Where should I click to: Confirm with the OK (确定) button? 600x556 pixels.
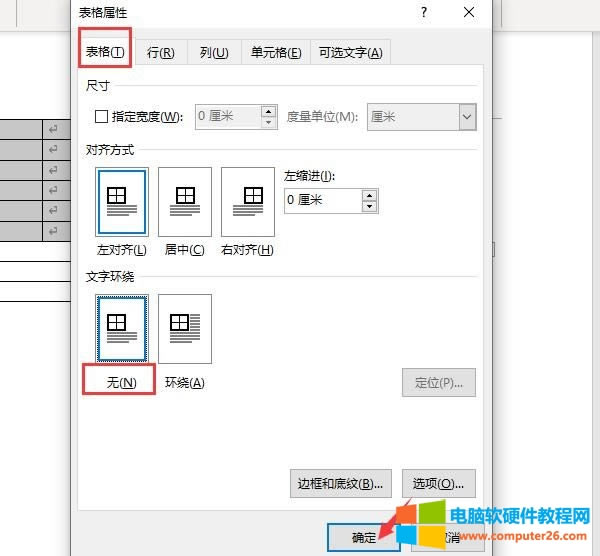(364, 538)
